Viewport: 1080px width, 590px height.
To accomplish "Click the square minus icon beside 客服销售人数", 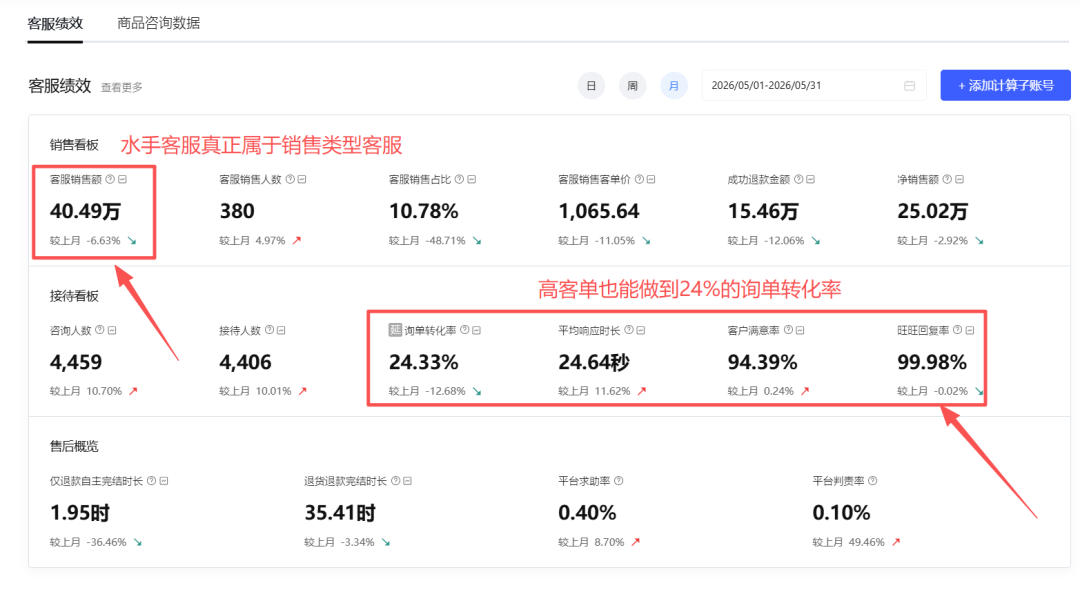I will [302, 179].
